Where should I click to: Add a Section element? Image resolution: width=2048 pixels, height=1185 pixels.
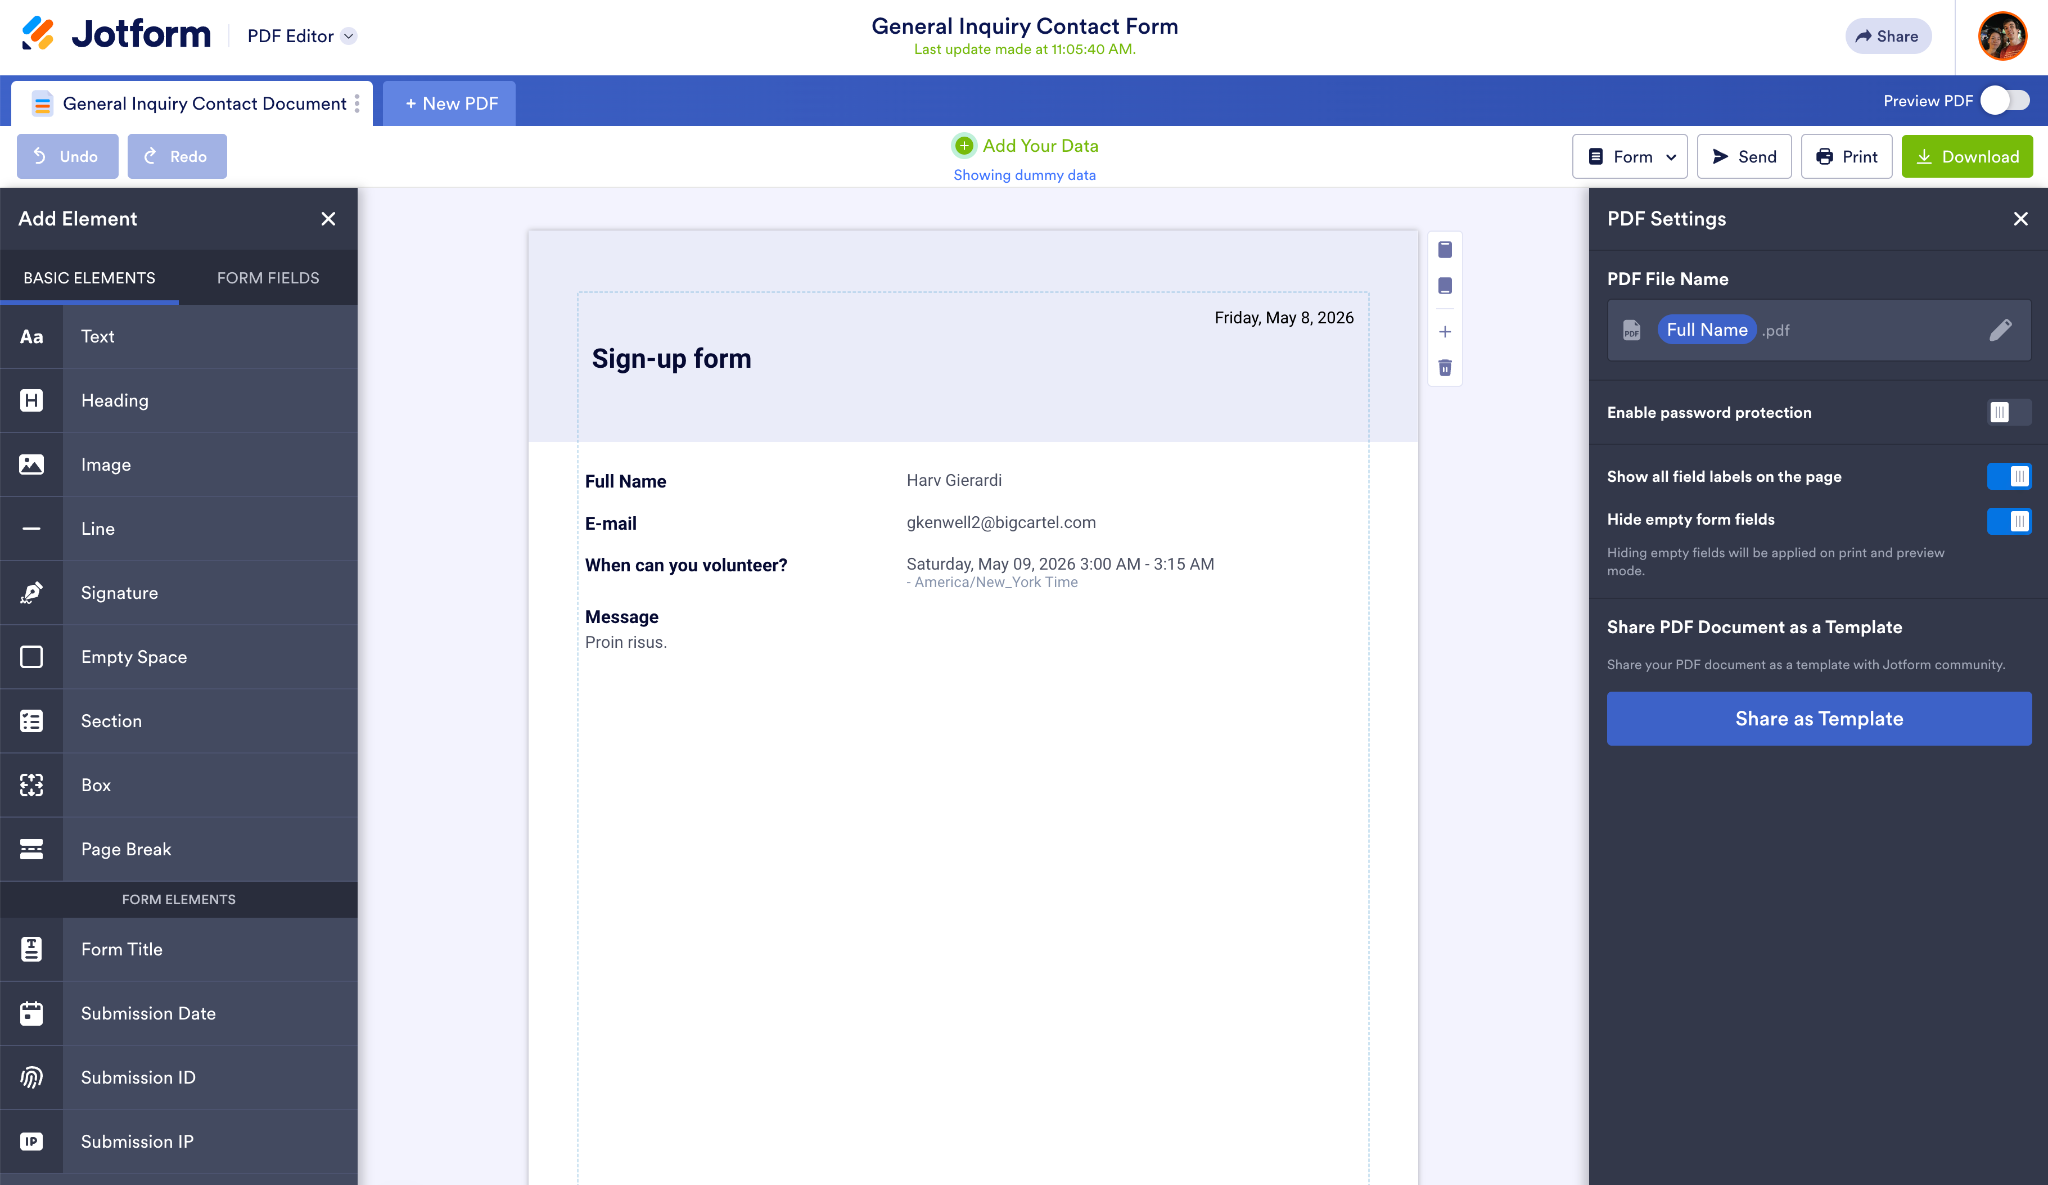(179, 721)
